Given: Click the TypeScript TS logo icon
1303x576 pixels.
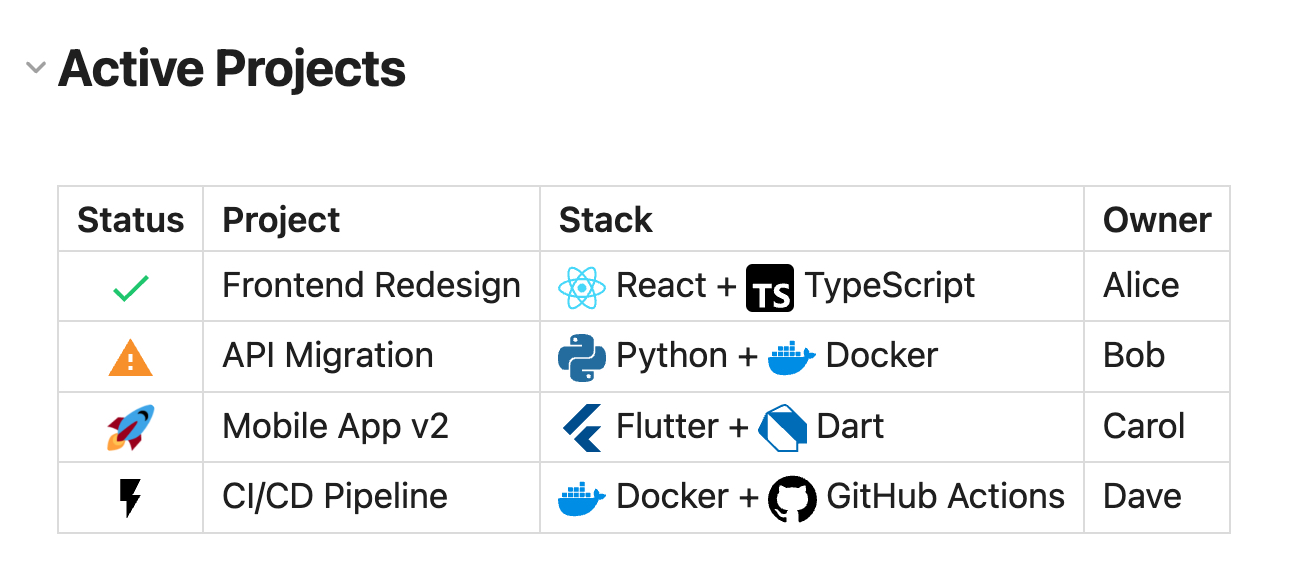Looking at the screenshot, I should click(770, 289).
